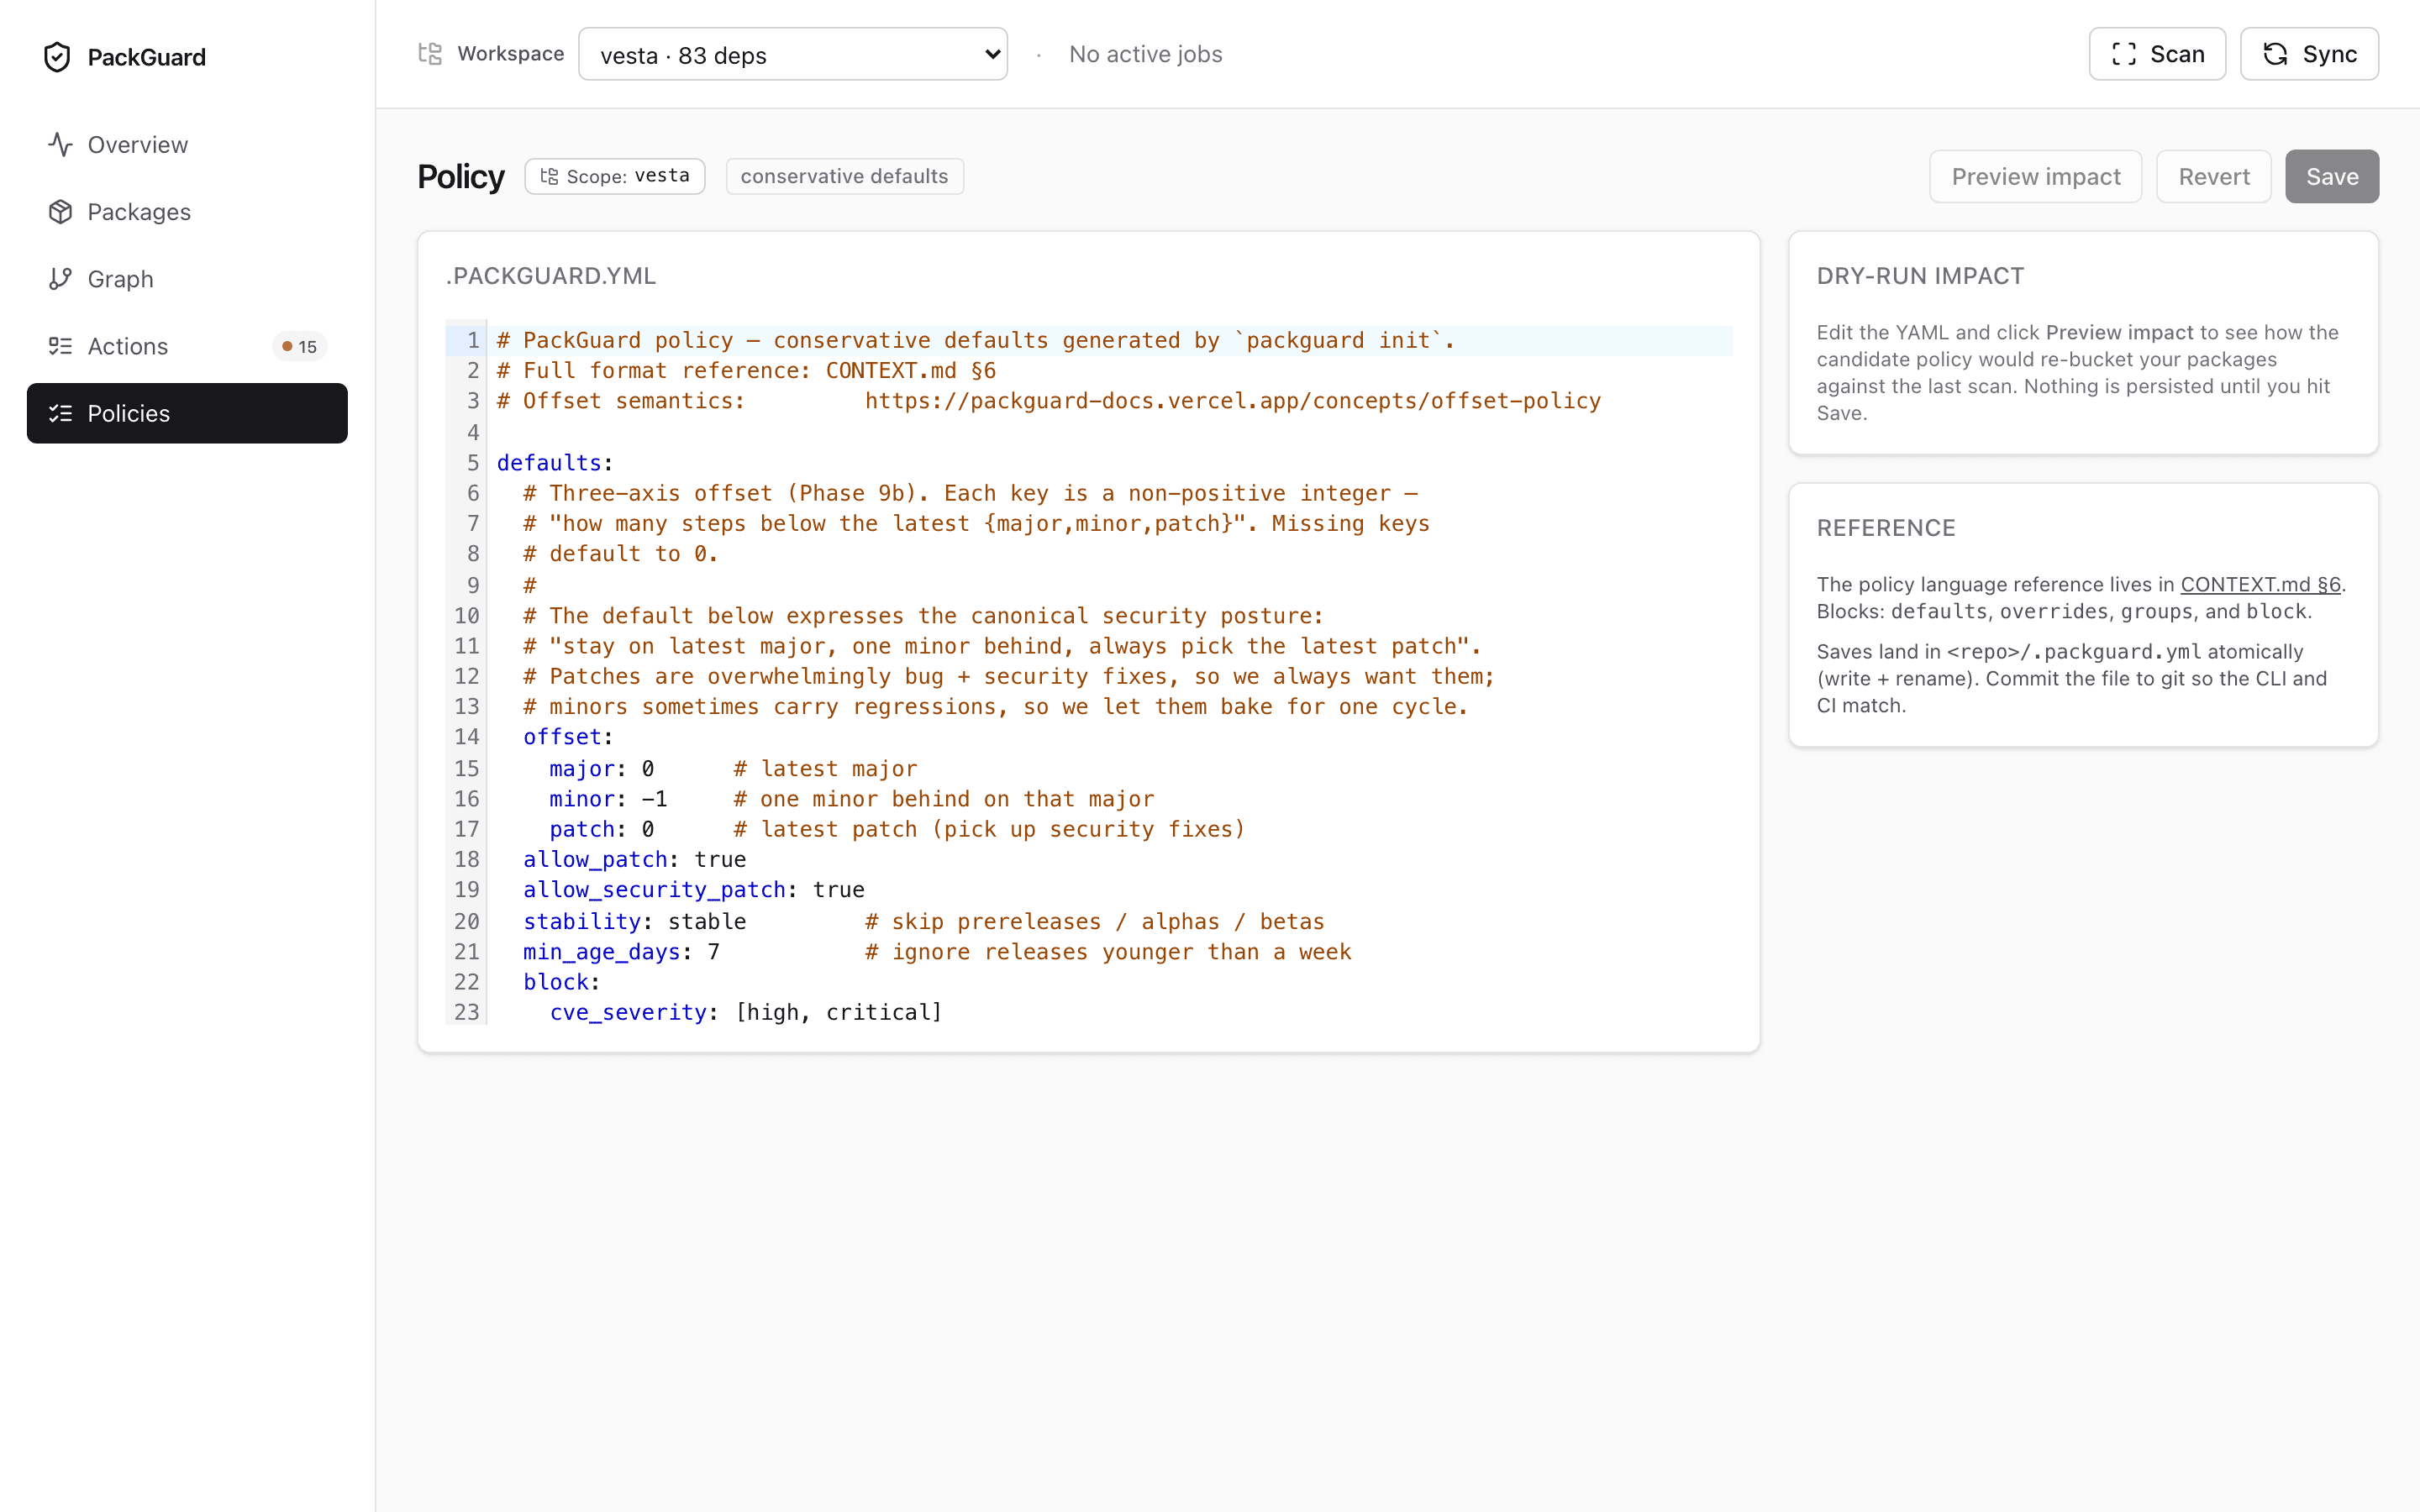Click the Overview activity pulse icon
The image size is (2420, 1512).
point(60,145)
